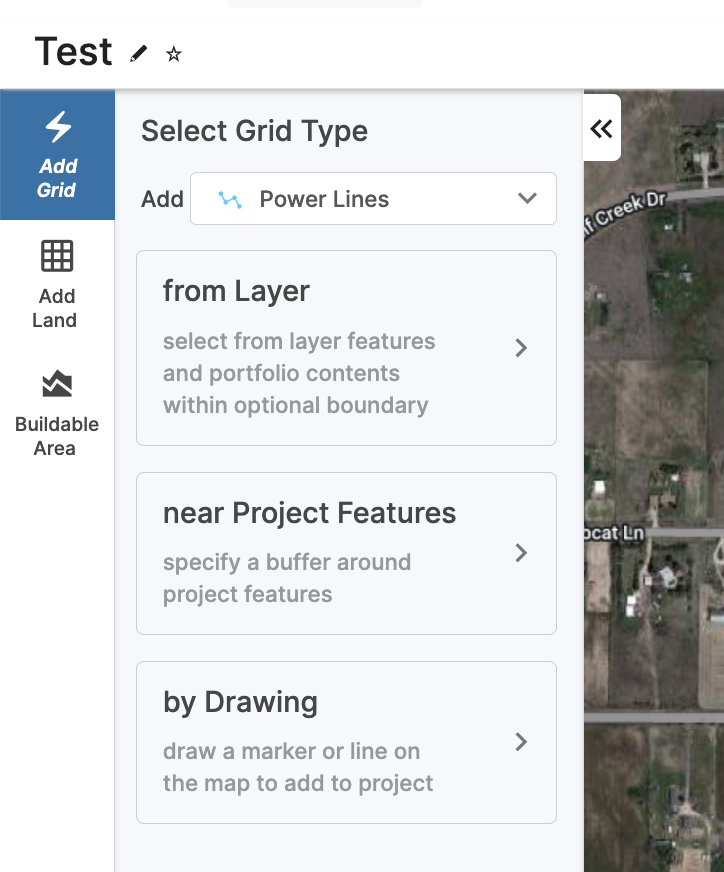Click the pencil icon beside Test title
This screenshot has height=872, width=724.
point(138,53)
